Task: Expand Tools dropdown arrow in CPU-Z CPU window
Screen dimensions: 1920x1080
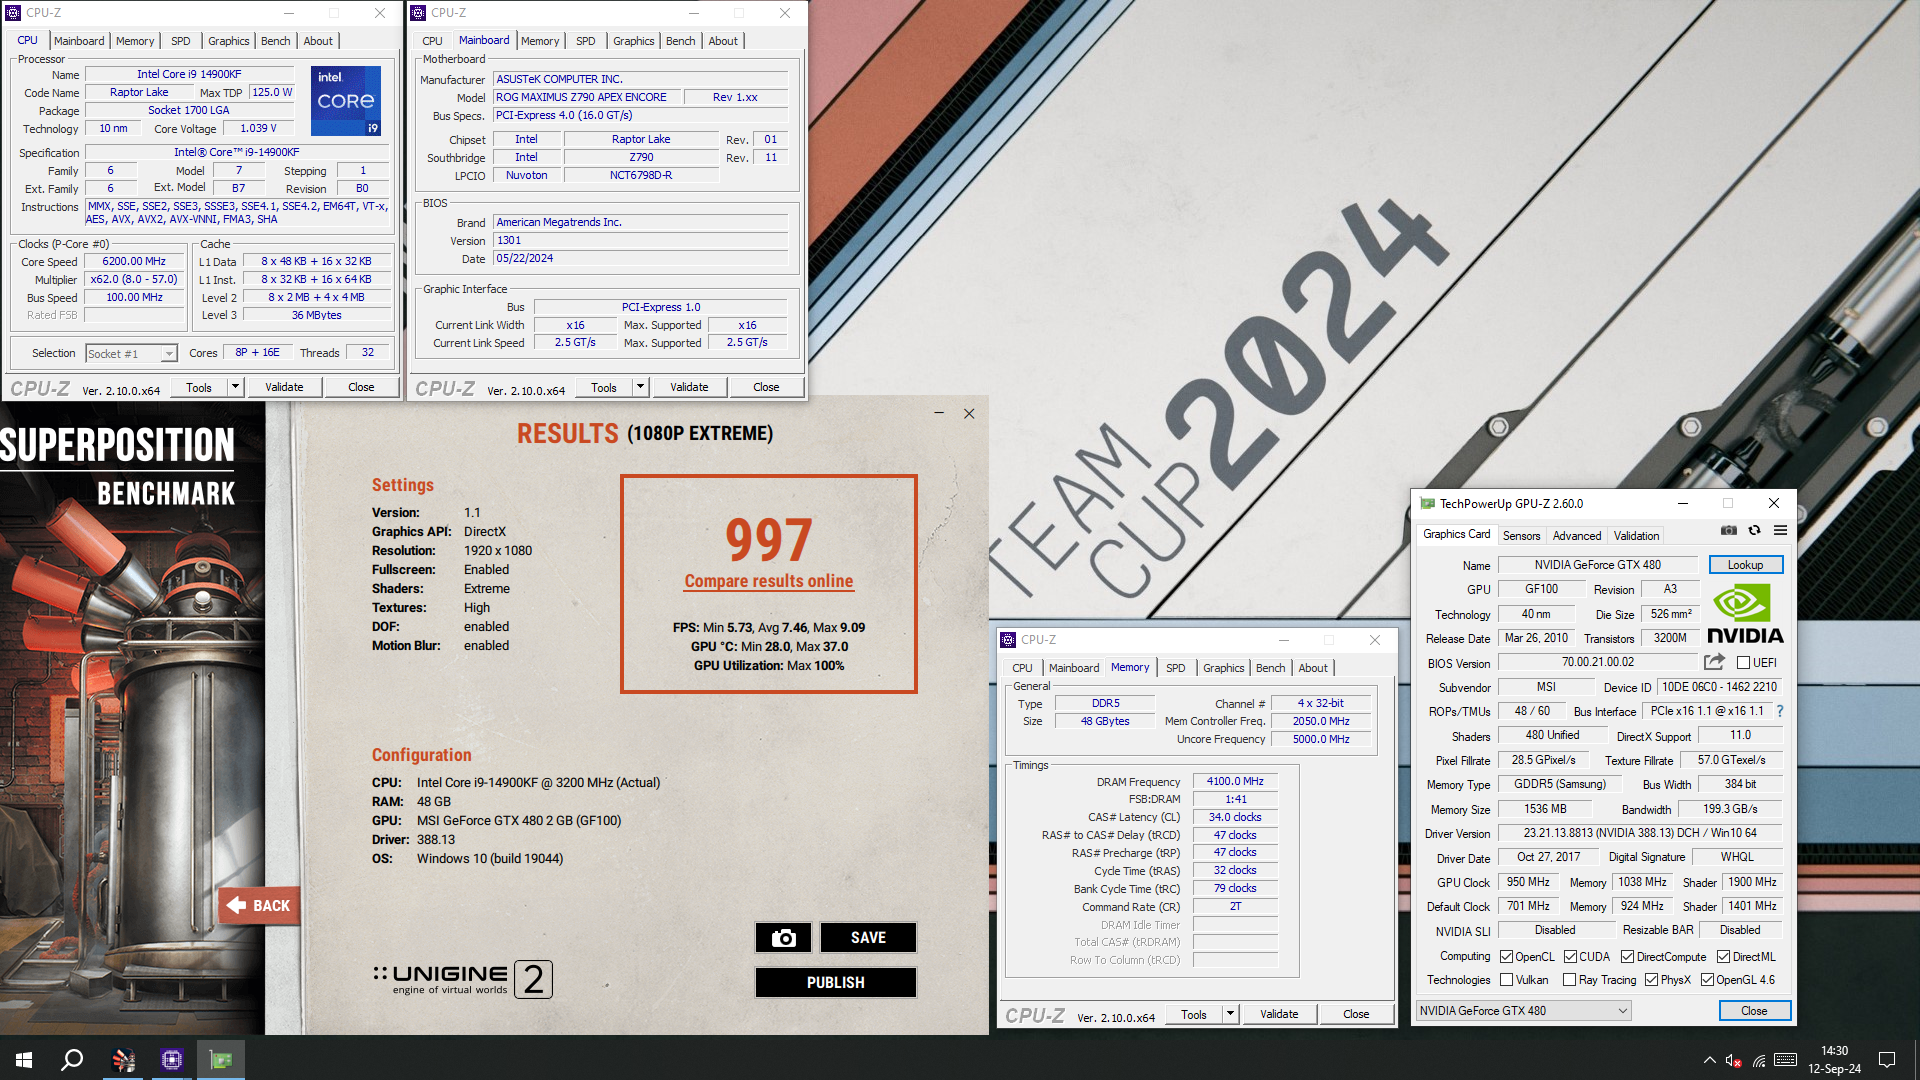Action: point(235,387)
